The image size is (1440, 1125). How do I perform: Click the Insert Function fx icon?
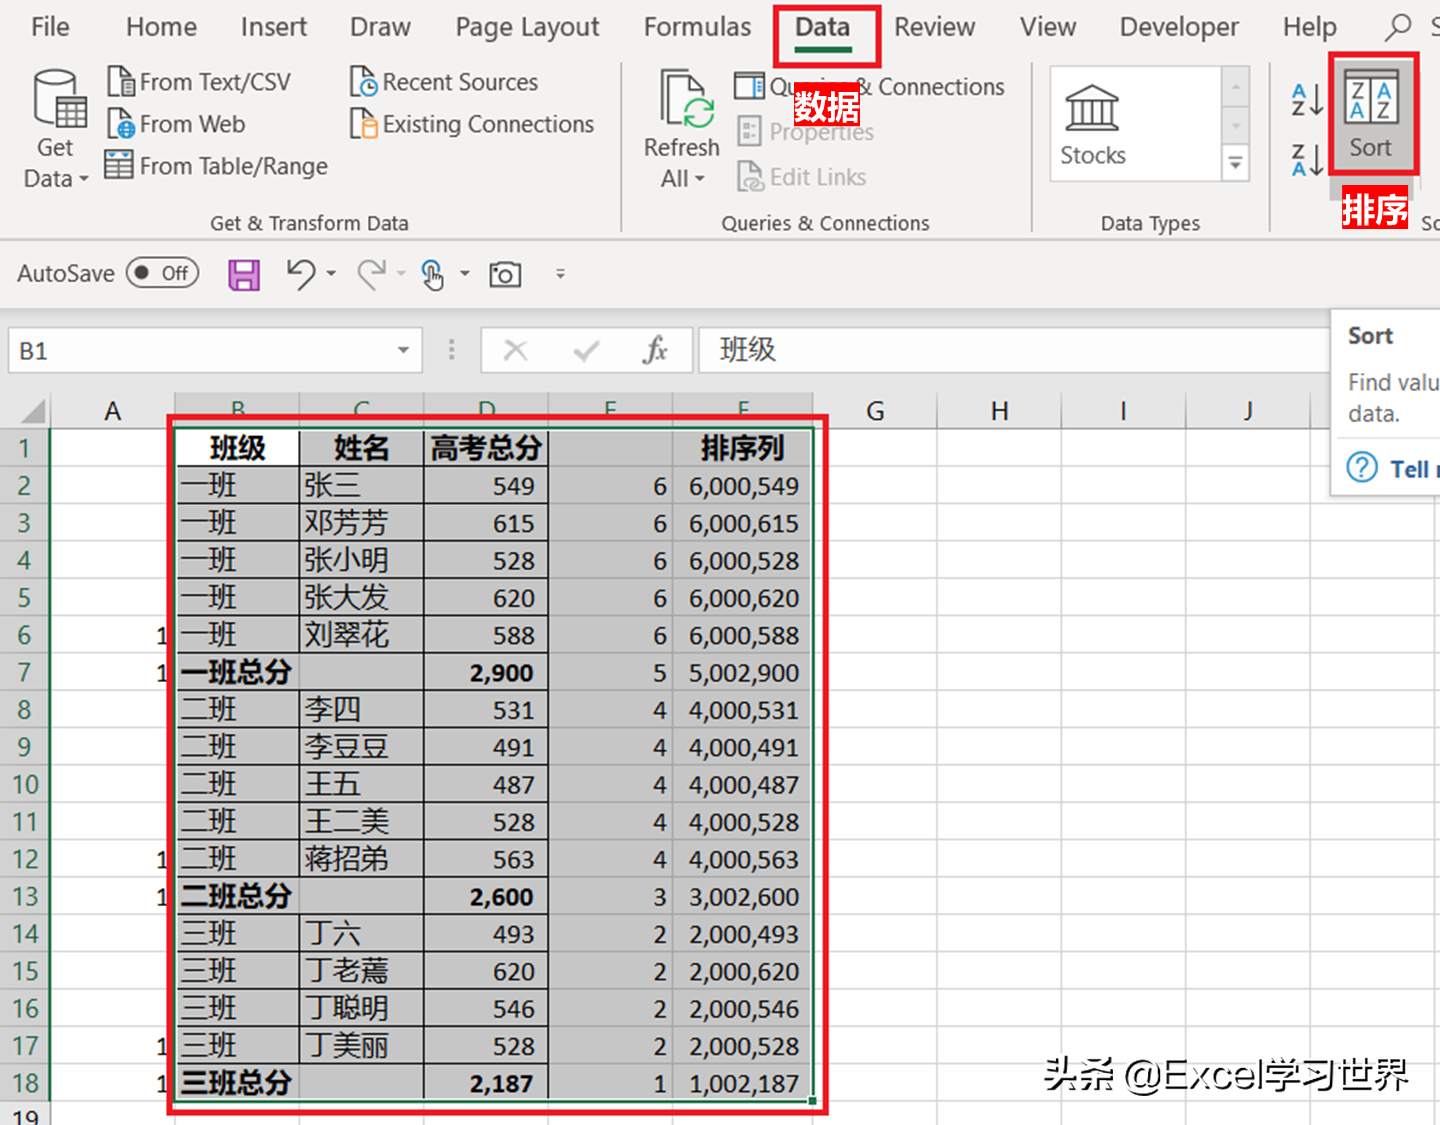click(x=655, y=350)
